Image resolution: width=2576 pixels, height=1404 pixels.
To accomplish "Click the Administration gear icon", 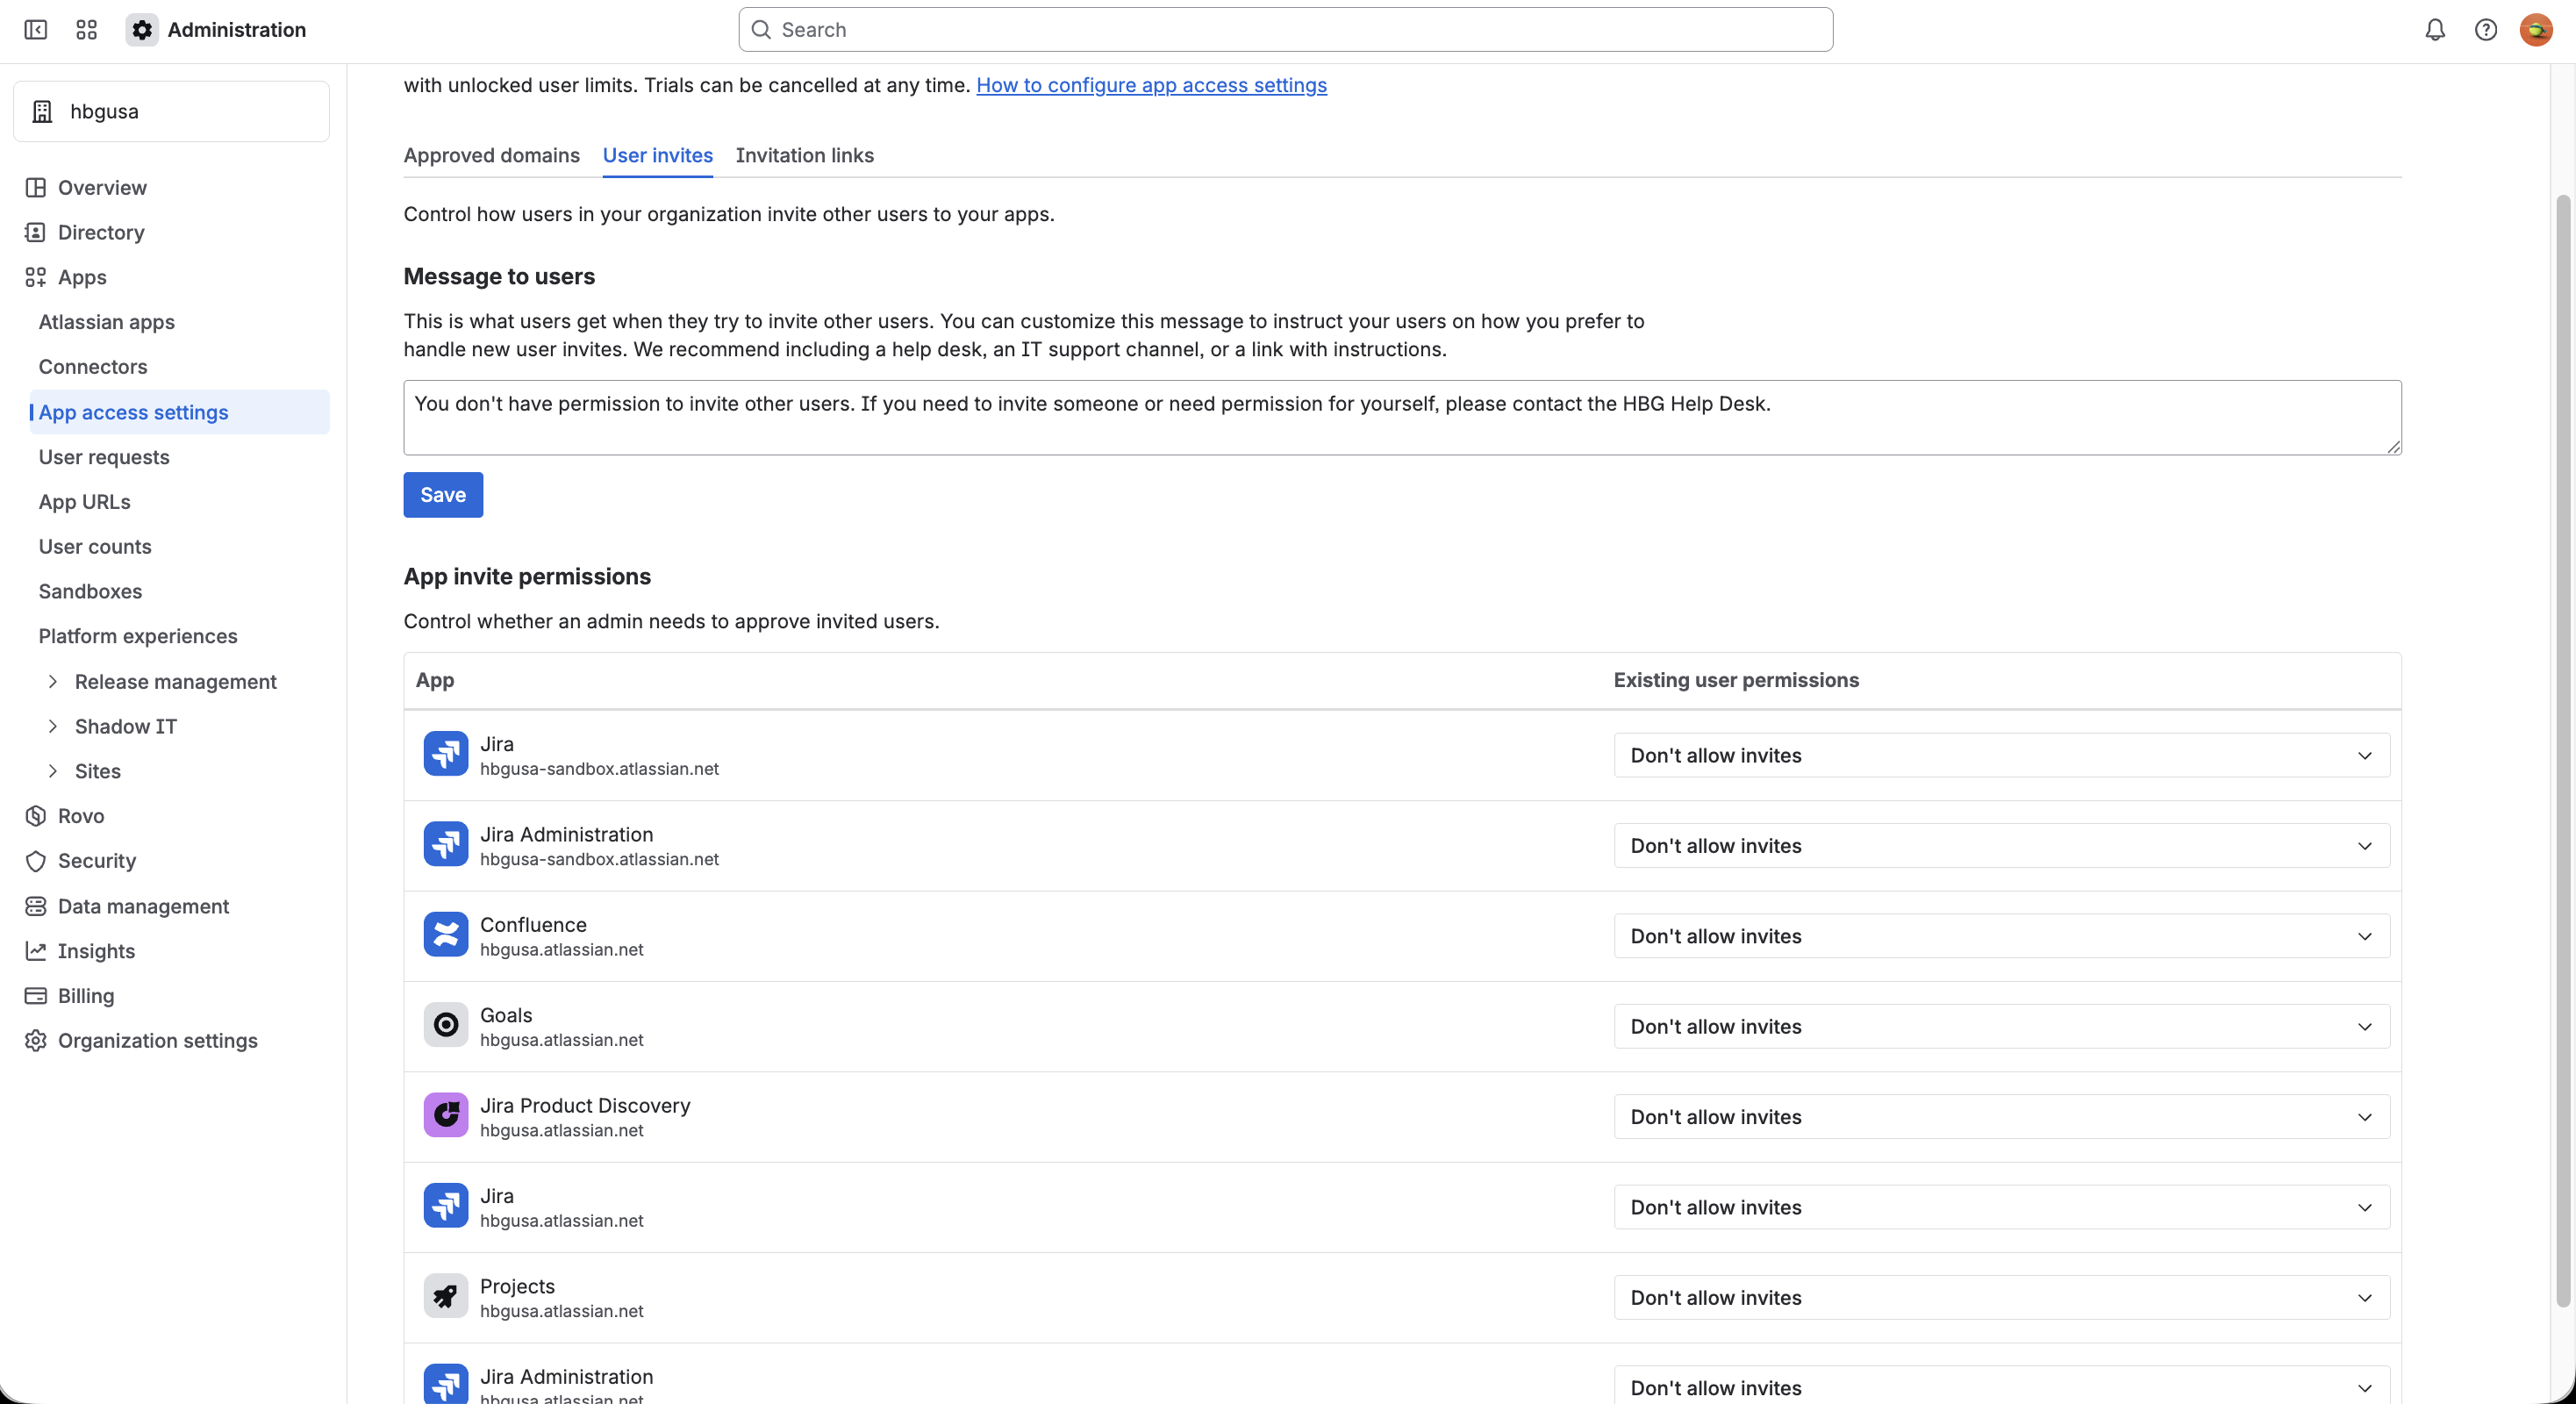I will click(142, 30).
